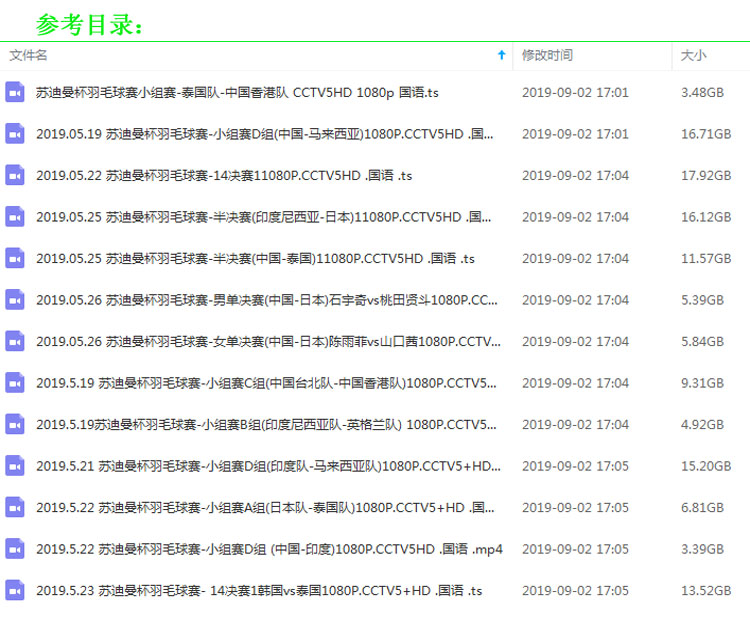Sort files by 大小 column header
The image size is (750, 618).
tap(693, 56)
